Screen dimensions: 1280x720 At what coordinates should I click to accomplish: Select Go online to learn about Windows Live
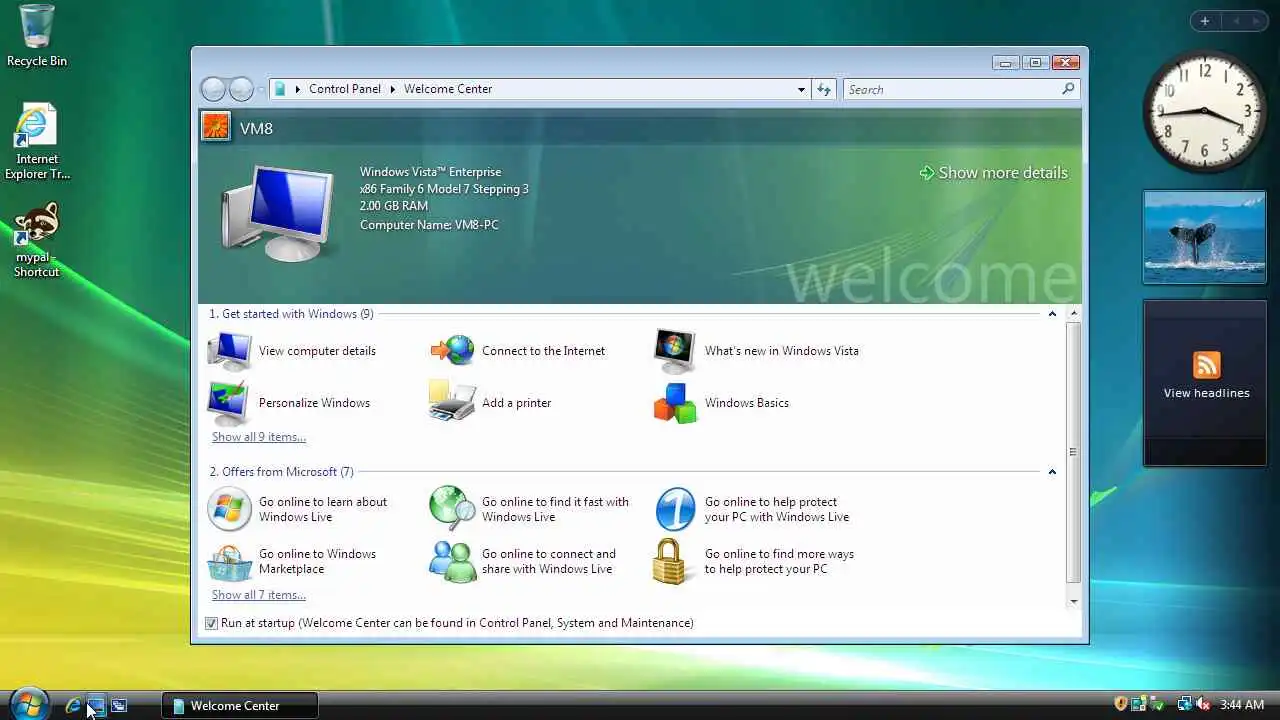(x=297, y=509)
